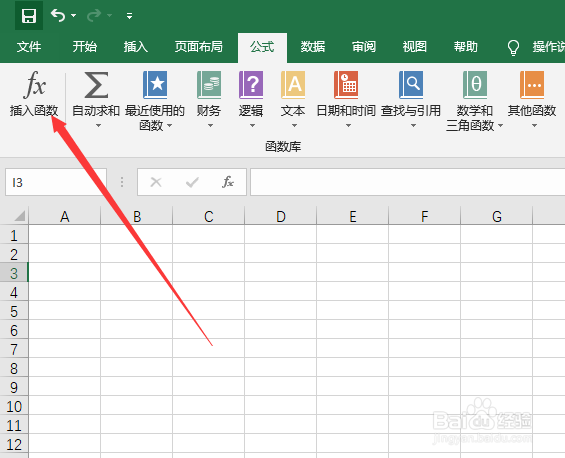Click inside the formula bar input
565x458 pixels.
(x=408, y=182)
